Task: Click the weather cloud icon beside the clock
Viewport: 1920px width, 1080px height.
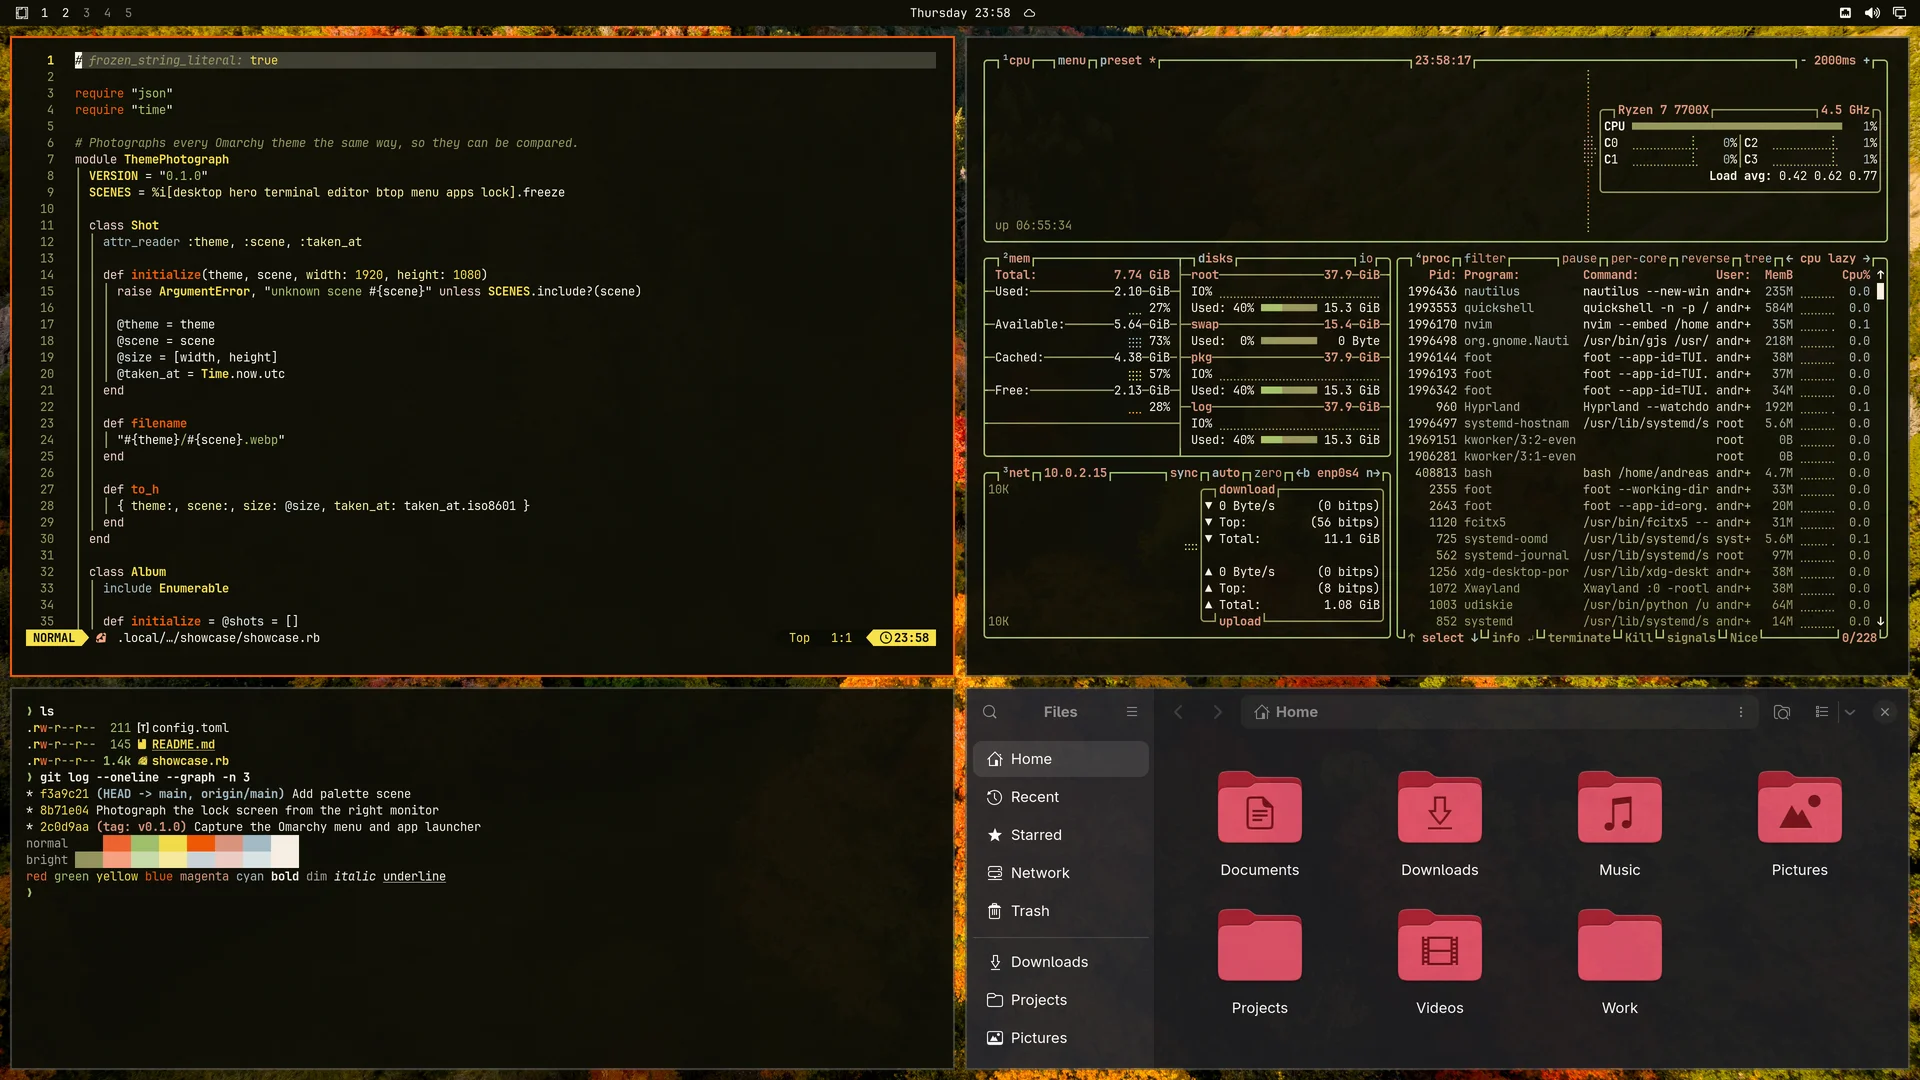Action: 1029,13
